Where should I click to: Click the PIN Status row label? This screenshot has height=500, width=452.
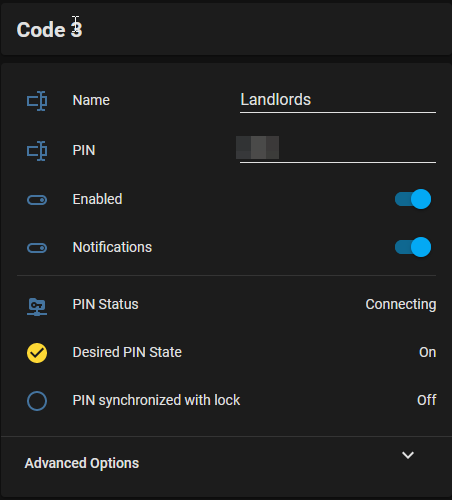pyautogui.click(x=105, y=304)
